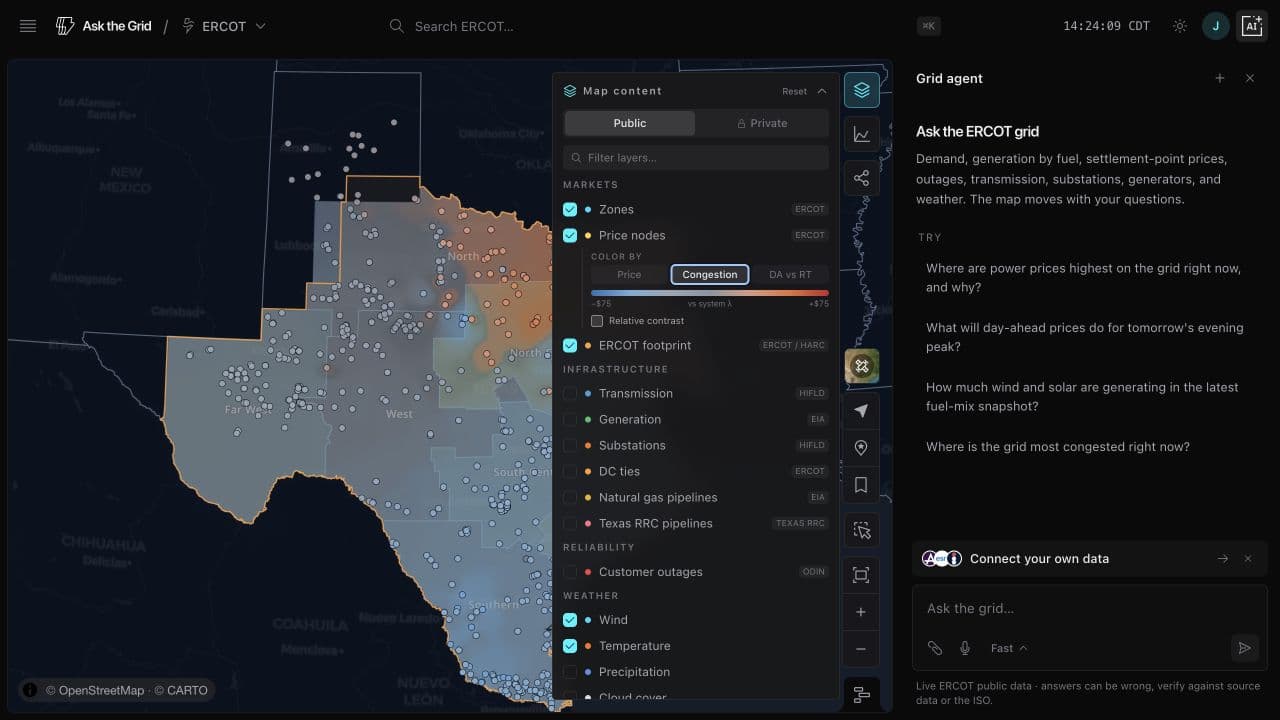
Task: Open the Connect your own data arrow
Action: [1222, 559]
